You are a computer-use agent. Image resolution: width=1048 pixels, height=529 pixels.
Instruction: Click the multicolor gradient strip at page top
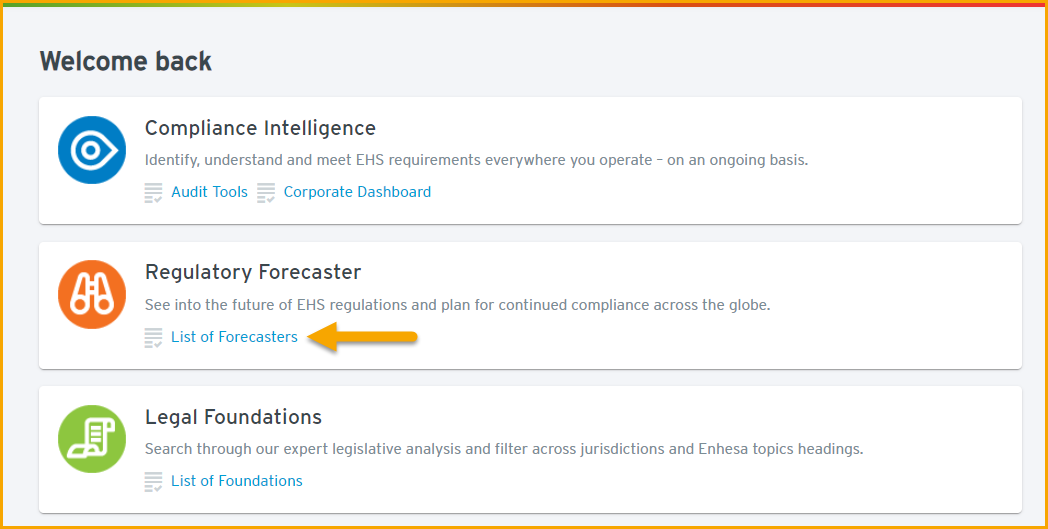(x=524, y=3)
